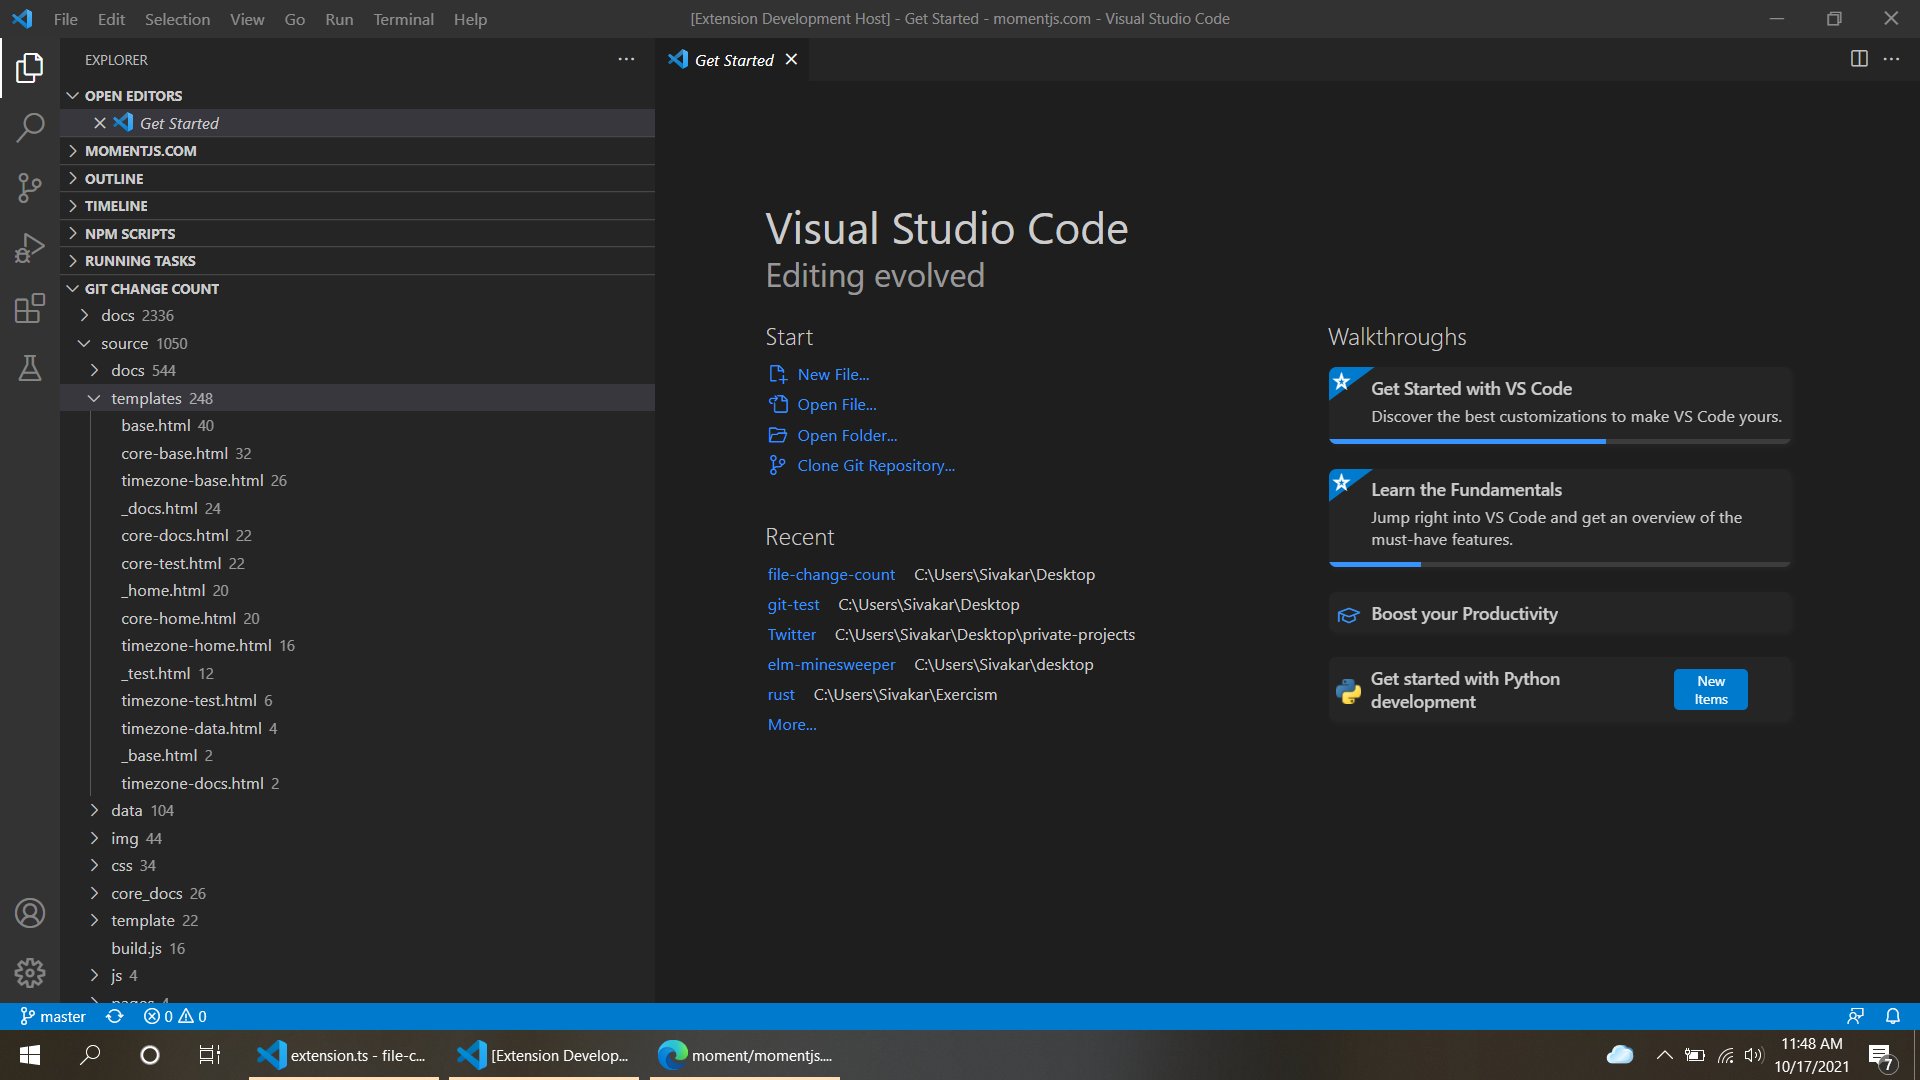Open the Help menu
The height and width of the screenshot is (1080, 1920).
470,19
